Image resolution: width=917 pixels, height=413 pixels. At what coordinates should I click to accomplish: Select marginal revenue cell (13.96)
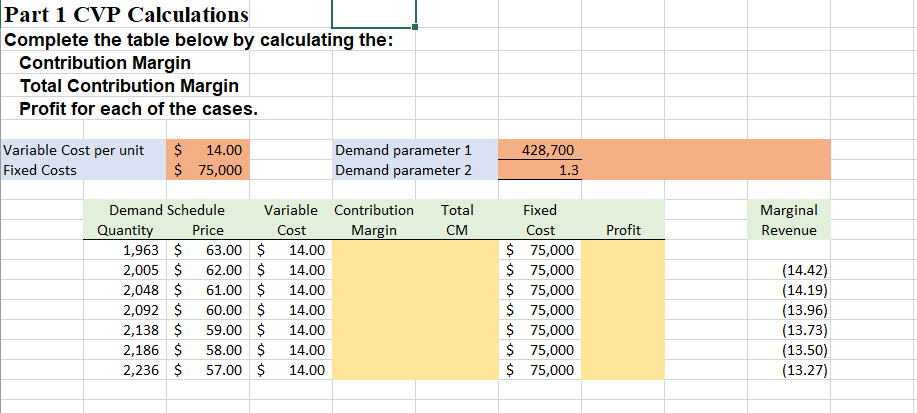(x=789, y=310)
